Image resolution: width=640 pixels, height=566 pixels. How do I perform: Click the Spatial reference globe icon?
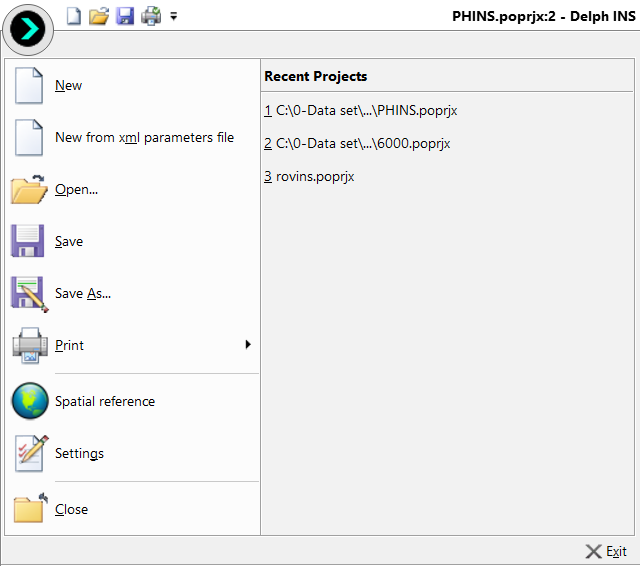point(29,402)
